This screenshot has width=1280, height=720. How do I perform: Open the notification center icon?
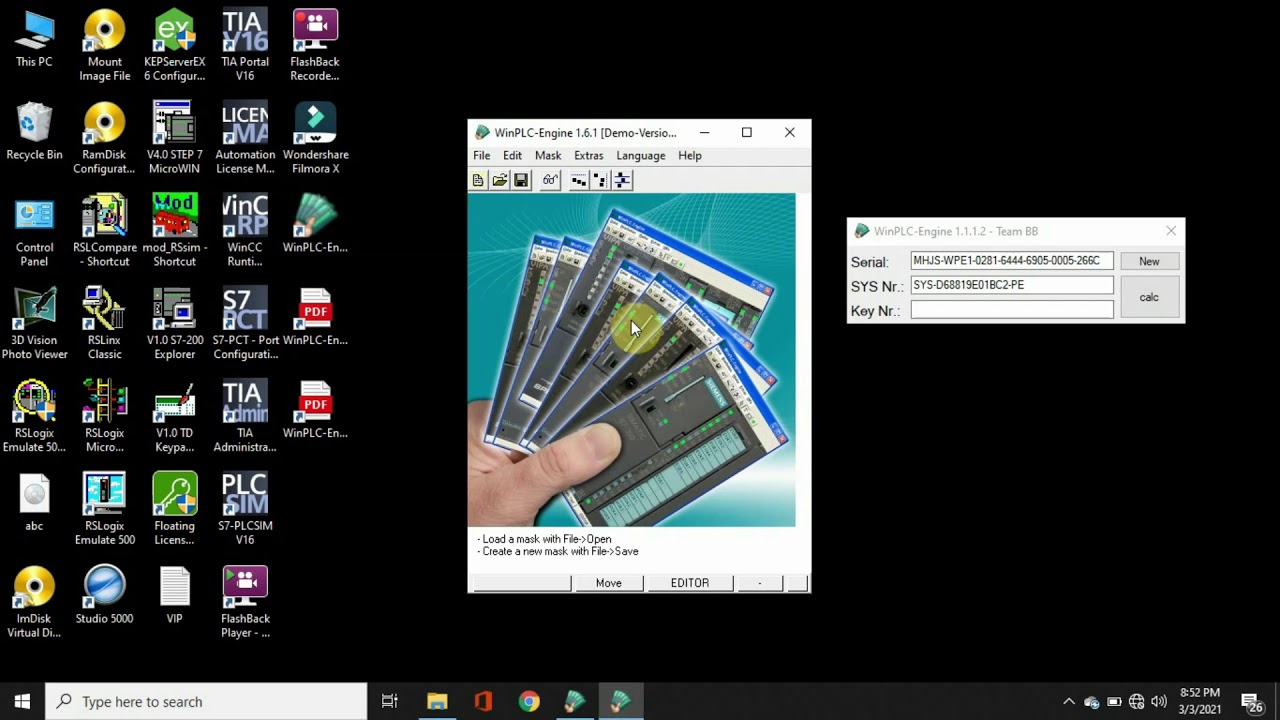click(x=1252, y=701)
